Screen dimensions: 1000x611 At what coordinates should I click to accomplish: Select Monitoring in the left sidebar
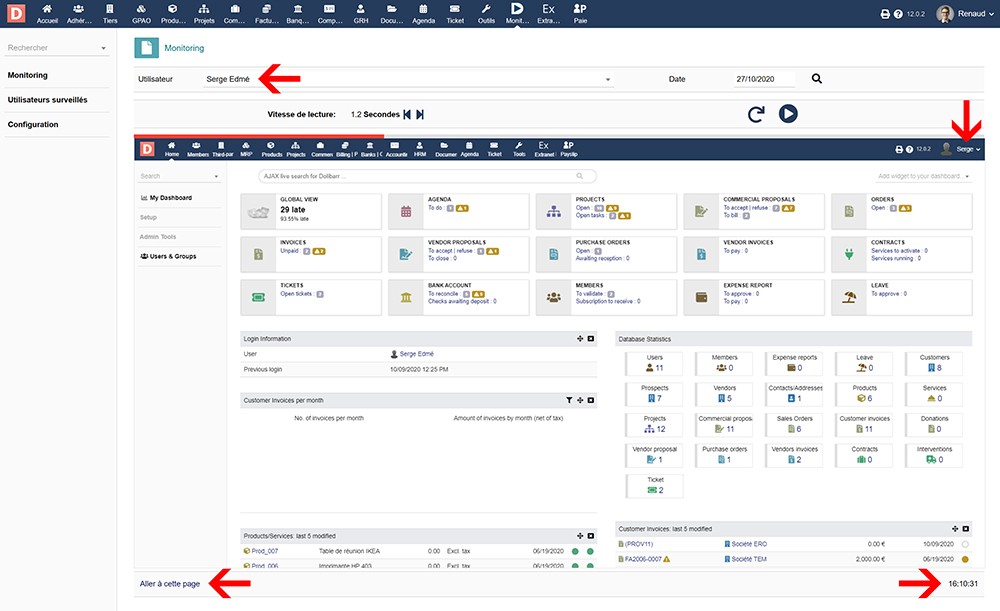[x=27, y=75]
